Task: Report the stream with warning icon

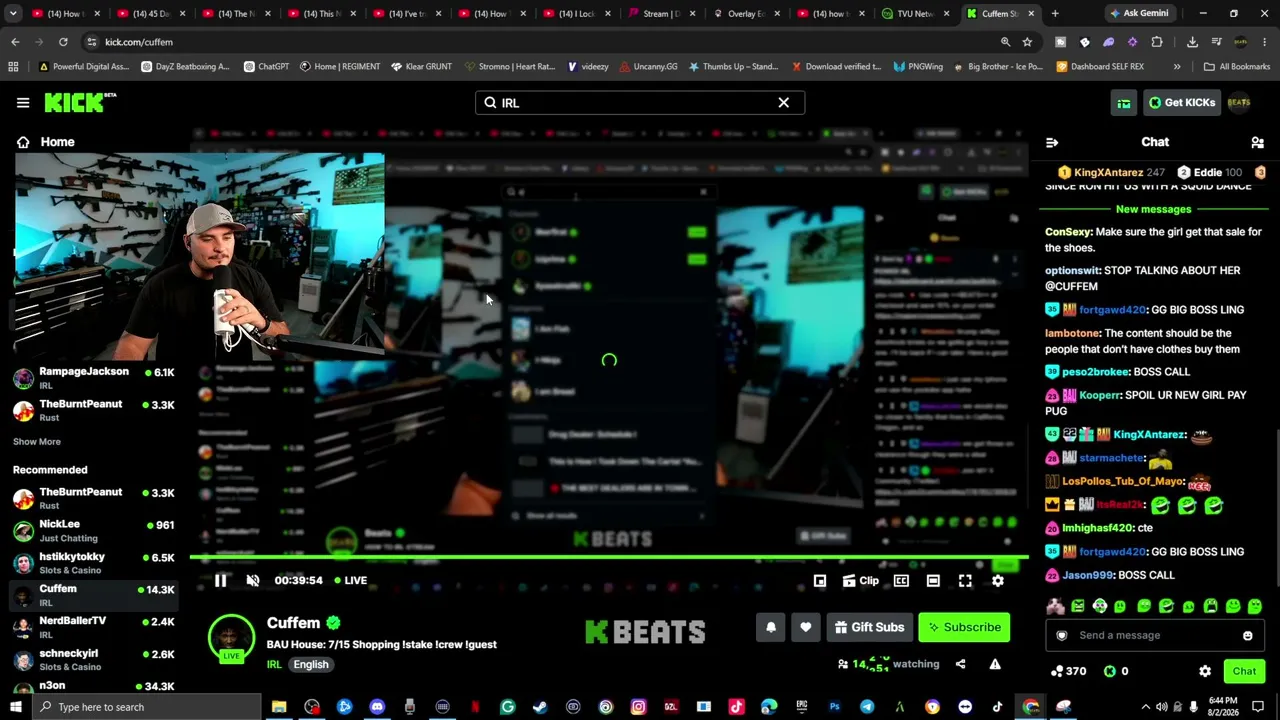Action: [995, 664]
